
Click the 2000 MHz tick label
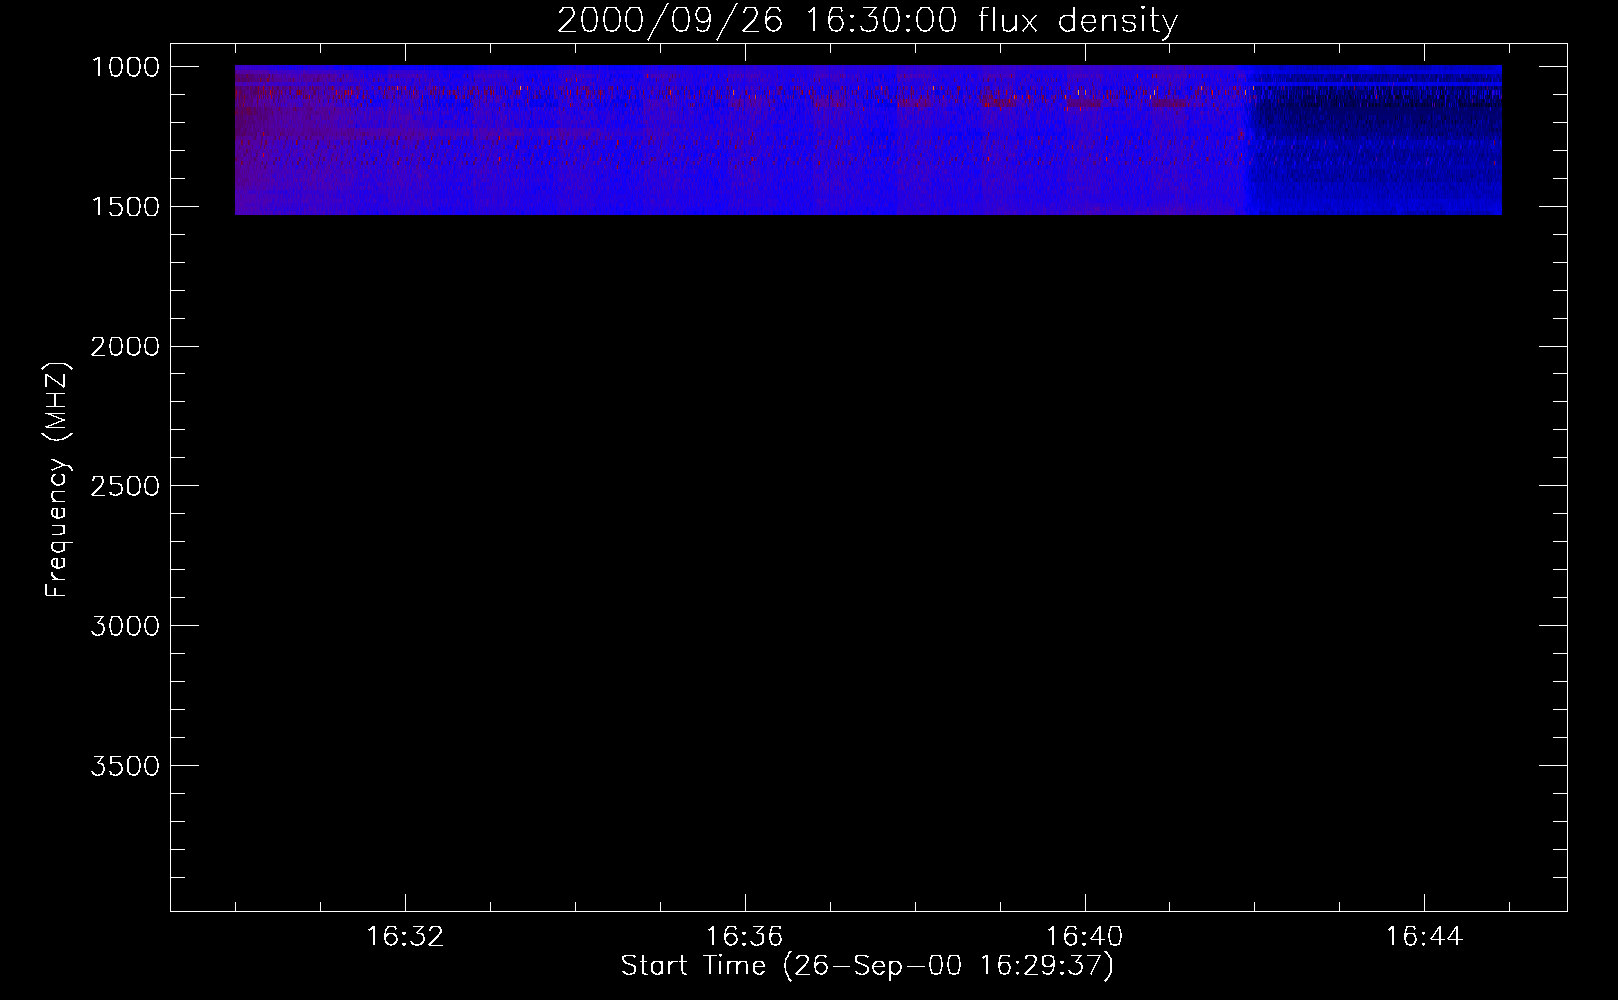tap(125, 347)
